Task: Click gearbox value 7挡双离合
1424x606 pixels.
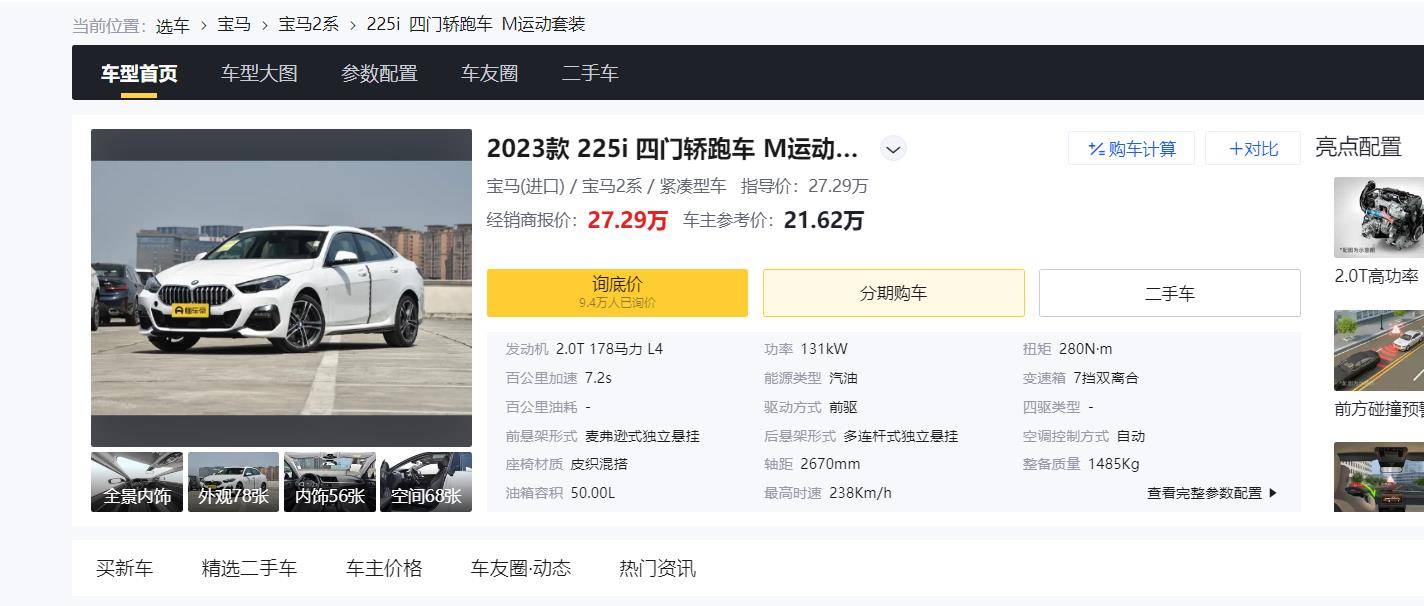Action: 1105,378
